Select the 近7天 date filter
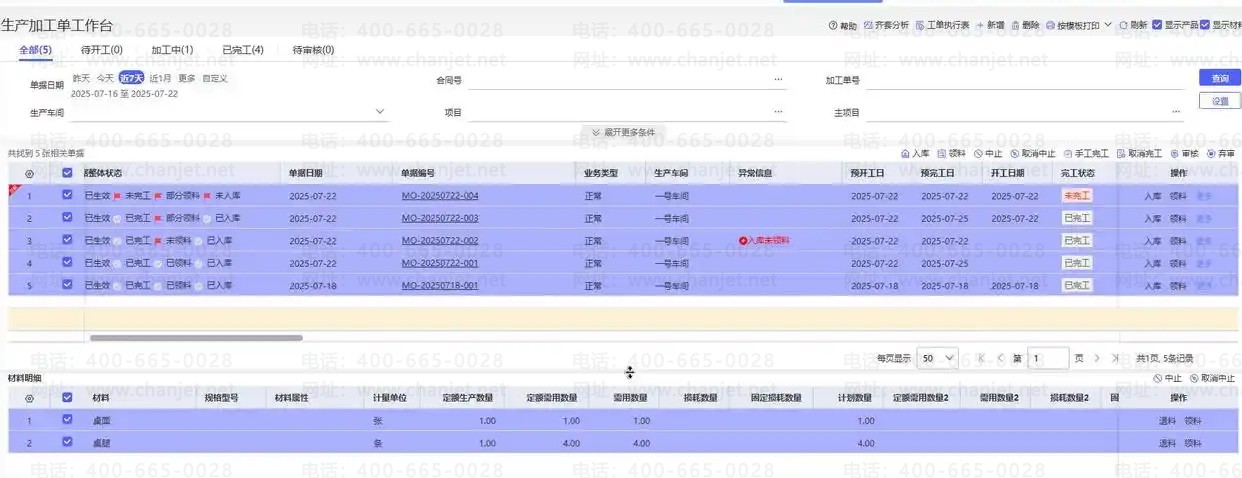The image size is (1242, 478). 131,78
